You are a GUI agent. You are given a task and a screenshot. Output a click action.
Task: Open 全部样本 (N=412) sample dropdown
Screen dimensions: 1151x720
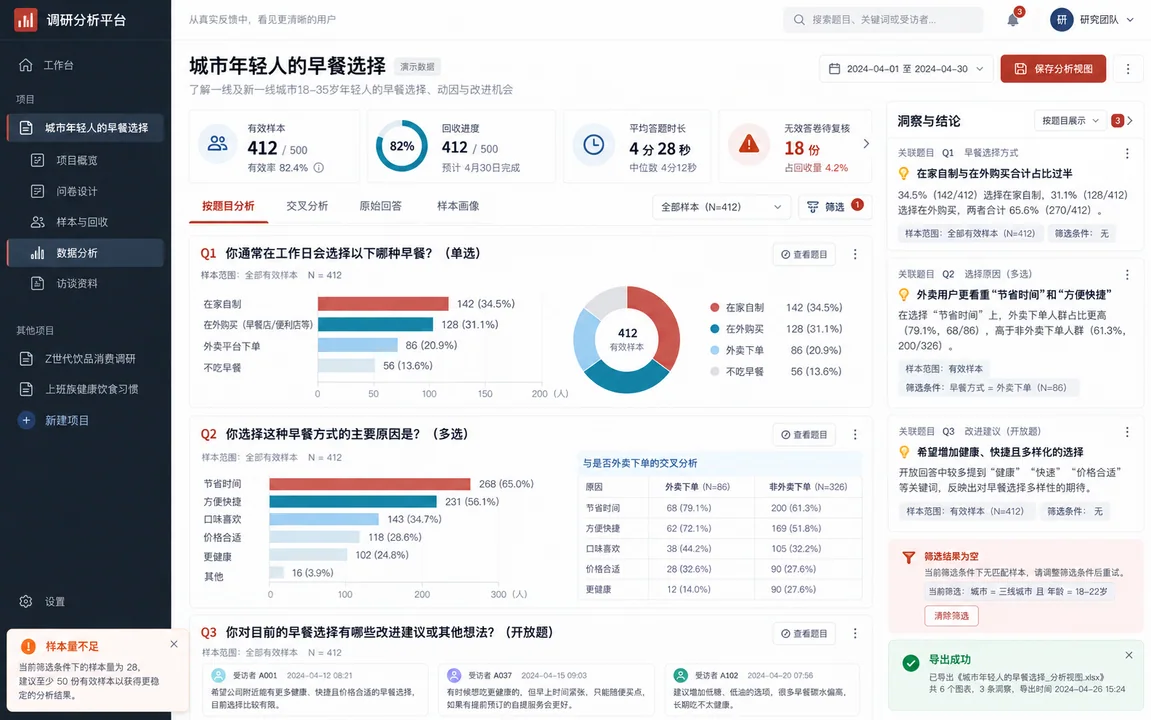[x=721, y=207]
